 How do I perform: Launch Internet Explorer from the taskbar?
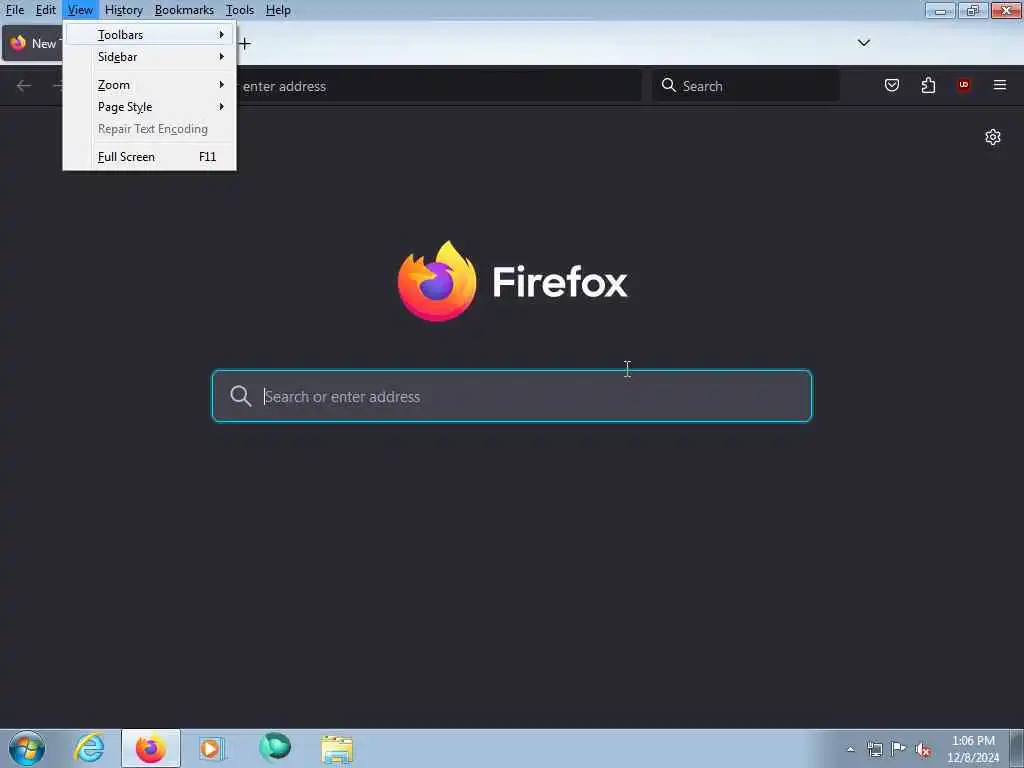[x=89, y=748]
